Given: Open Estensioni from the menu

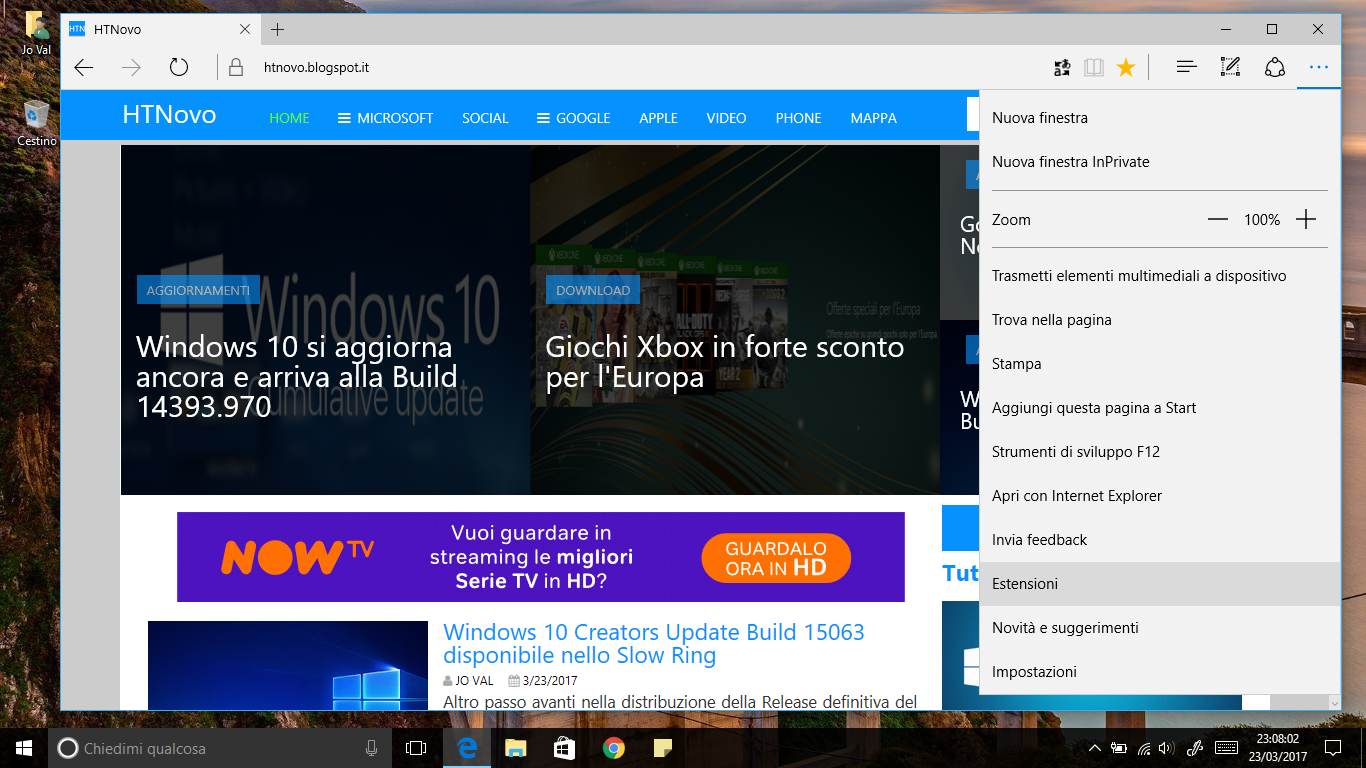Looking at the screenshot, I should point(1160,584).
